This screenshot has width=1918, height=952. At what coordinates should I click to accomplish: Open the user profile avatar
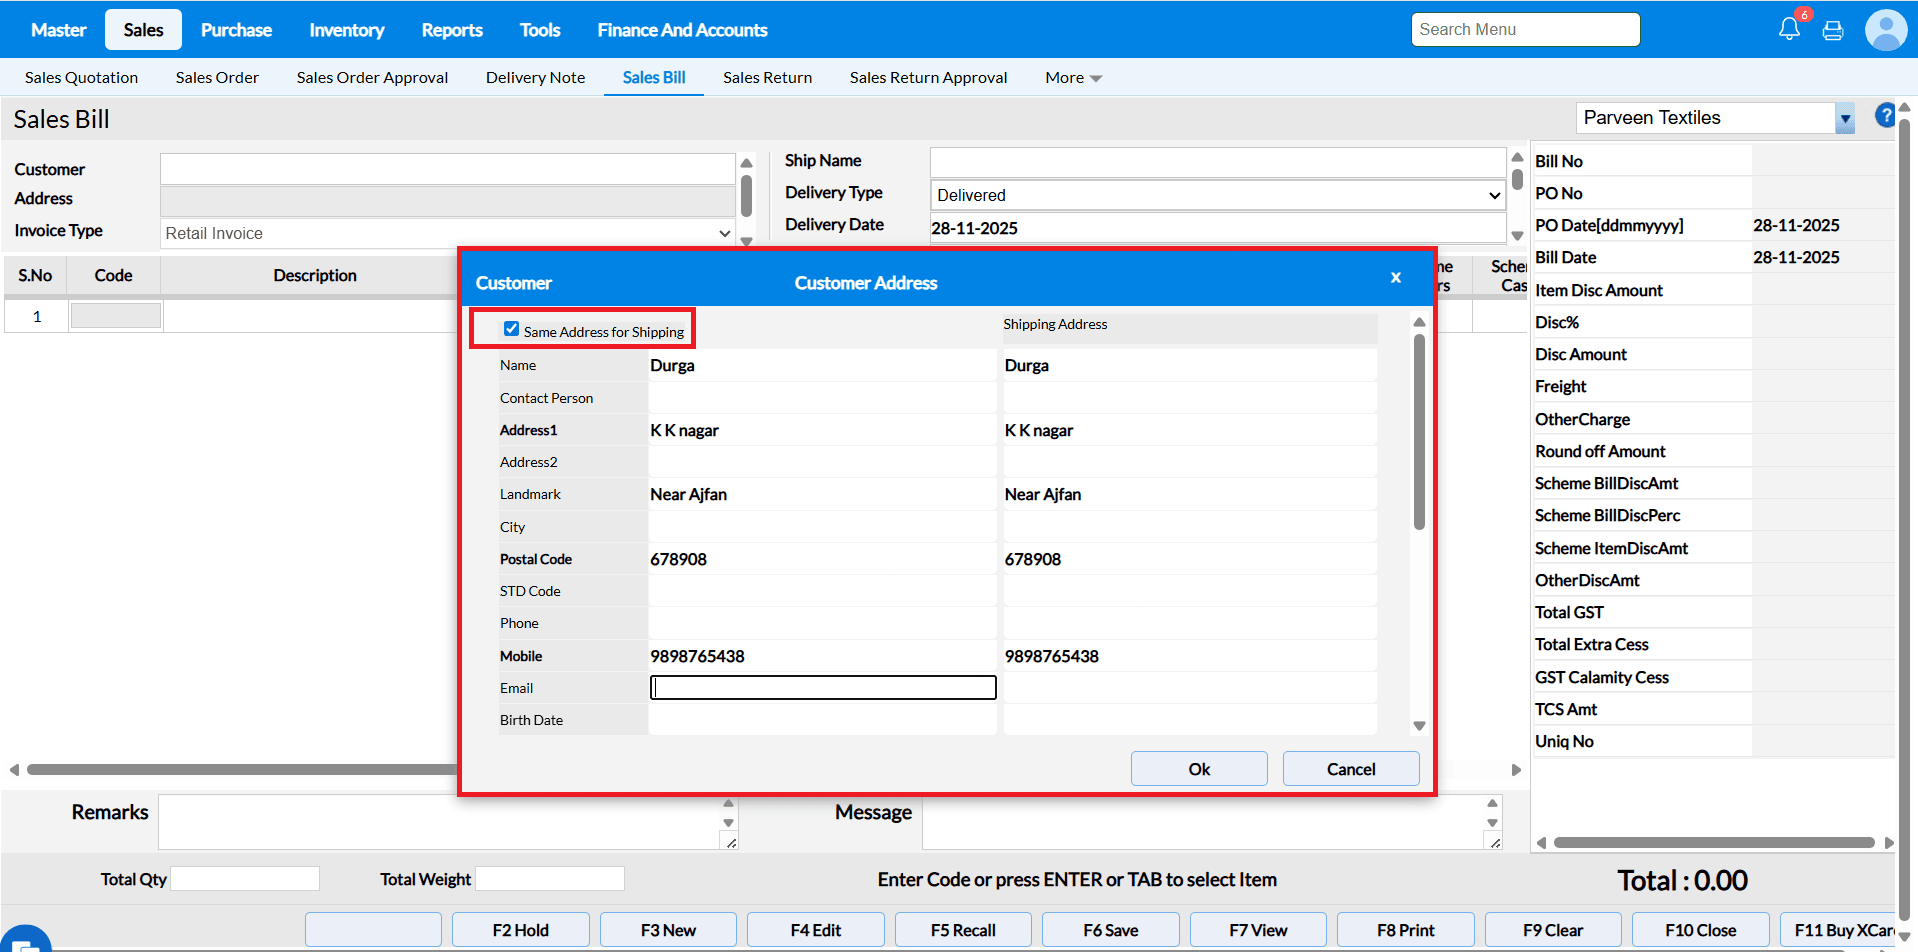1885,30
